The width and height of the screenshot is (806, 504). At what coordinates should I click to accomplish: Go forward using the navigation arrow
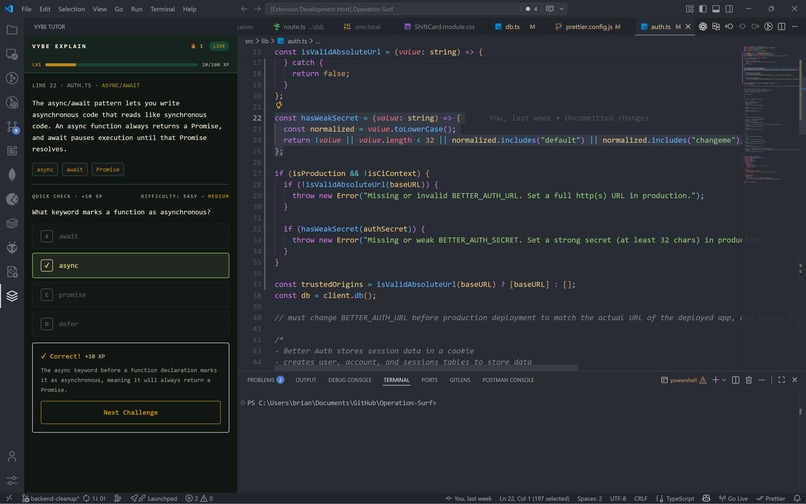tap(257, 9)
